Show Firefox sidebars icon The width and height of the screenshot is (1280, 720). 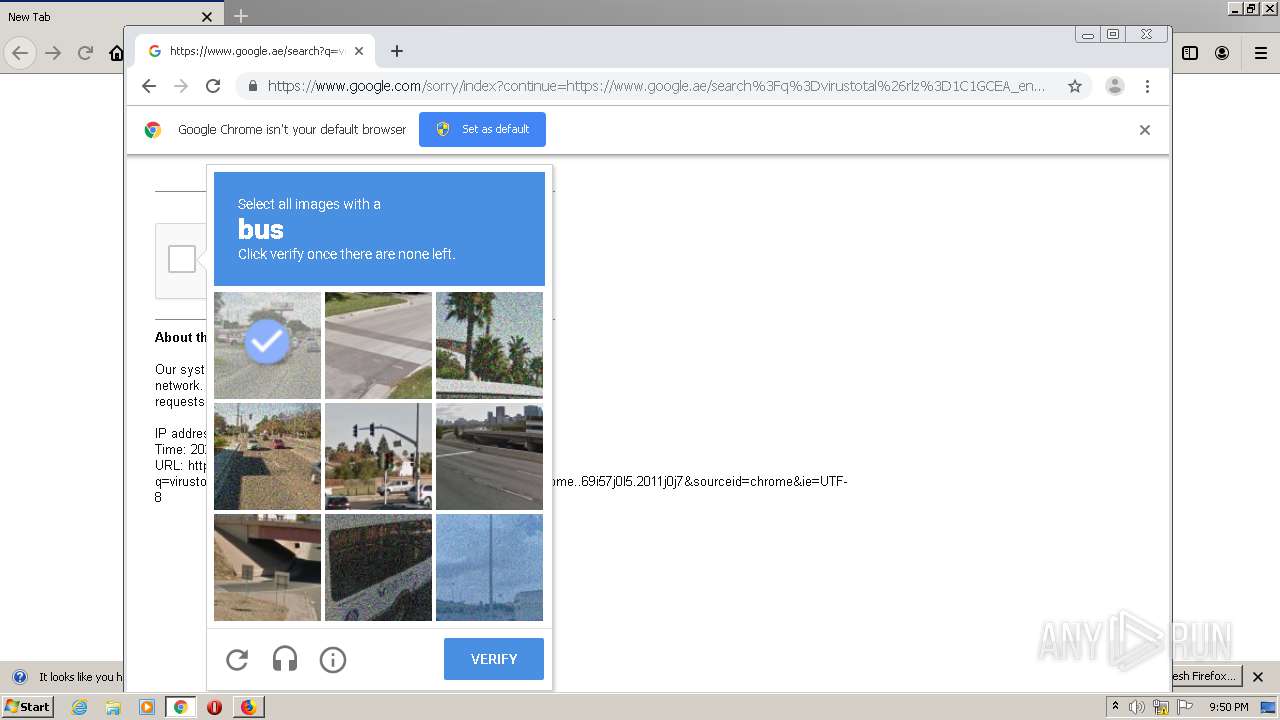pos(1190,53)
